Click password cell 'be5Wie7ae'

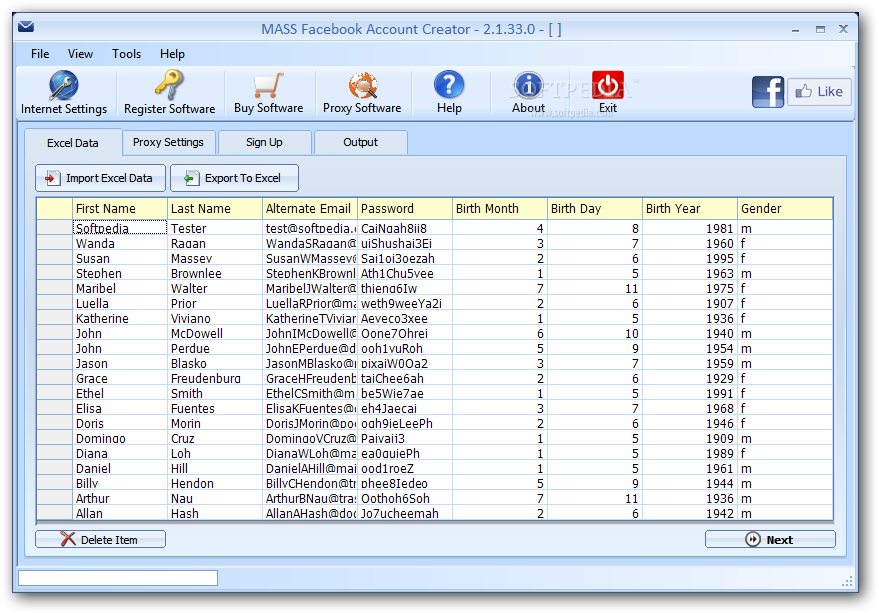[x=405, y=394]
